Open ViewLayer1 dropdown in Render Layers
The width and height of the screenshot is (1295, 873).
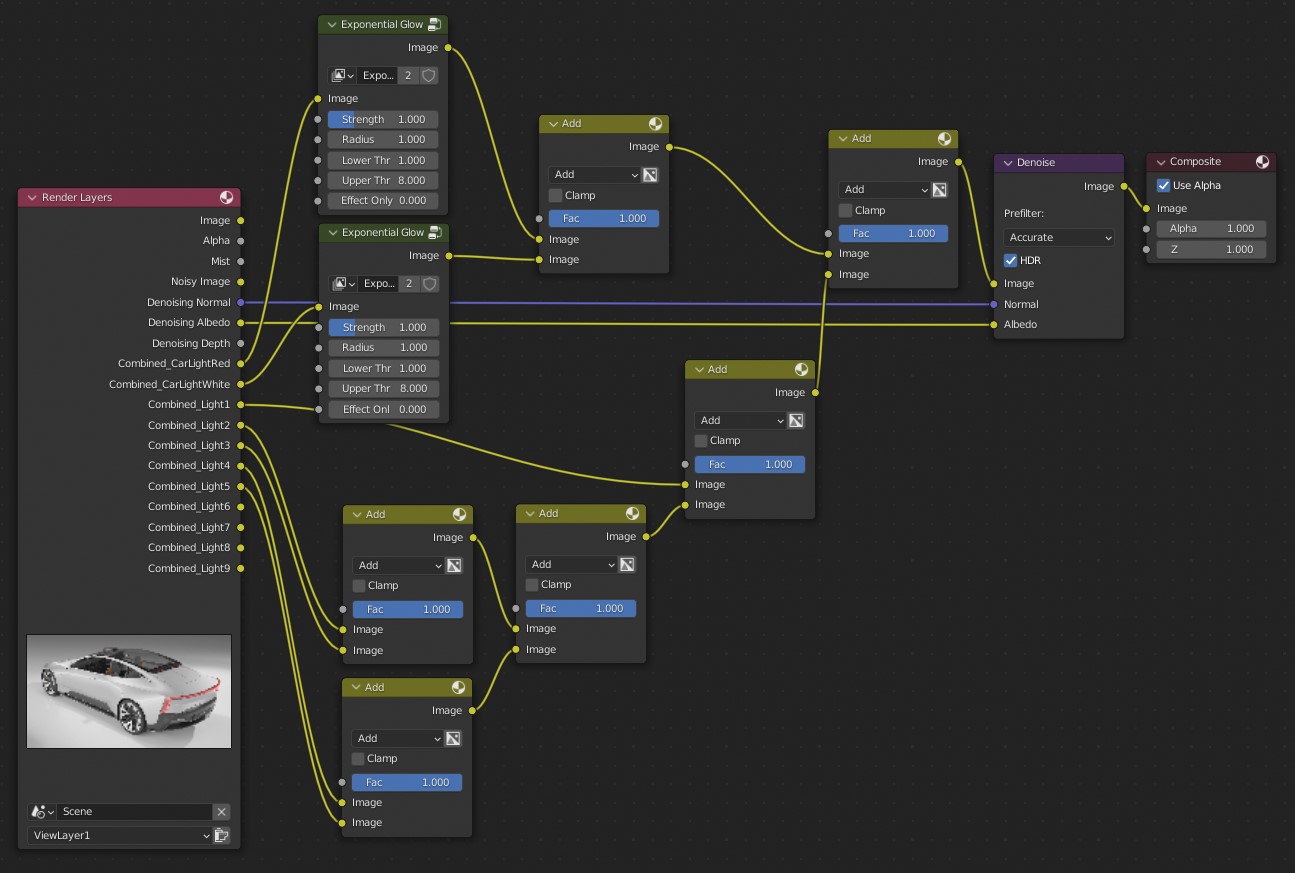120,835
